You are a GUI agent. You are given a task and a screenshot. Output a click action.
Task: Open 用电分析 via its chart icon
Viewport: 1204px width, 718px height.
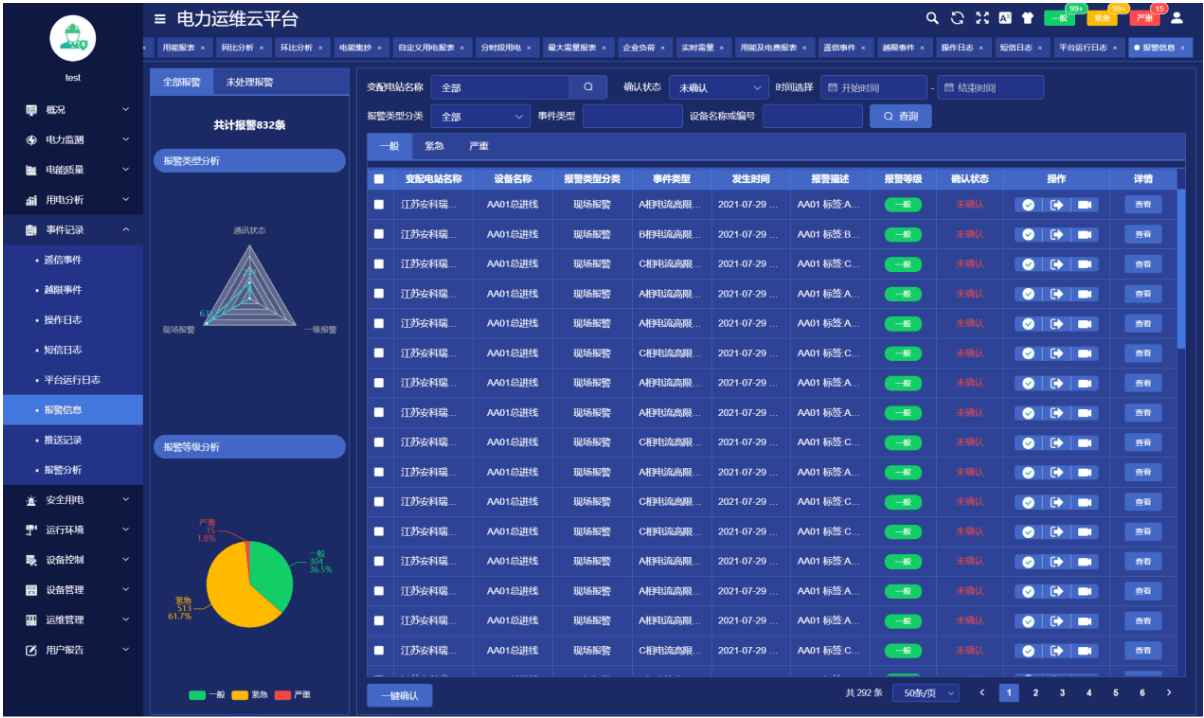pos(31,200)
